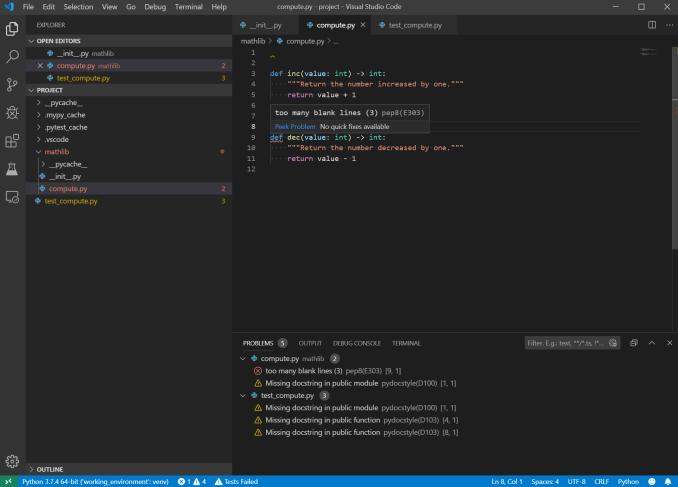Viewport: 678px width, 487px height.
Task: Collapse all problems in the panel
Action: [634, 343]
